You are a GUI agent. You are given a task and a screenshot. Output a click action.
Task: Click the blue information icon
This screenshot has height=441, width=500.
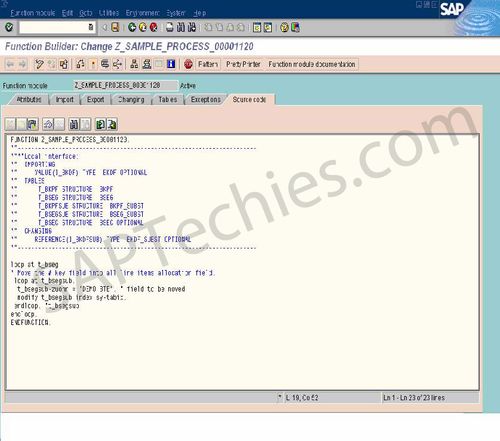click(171, 64)
